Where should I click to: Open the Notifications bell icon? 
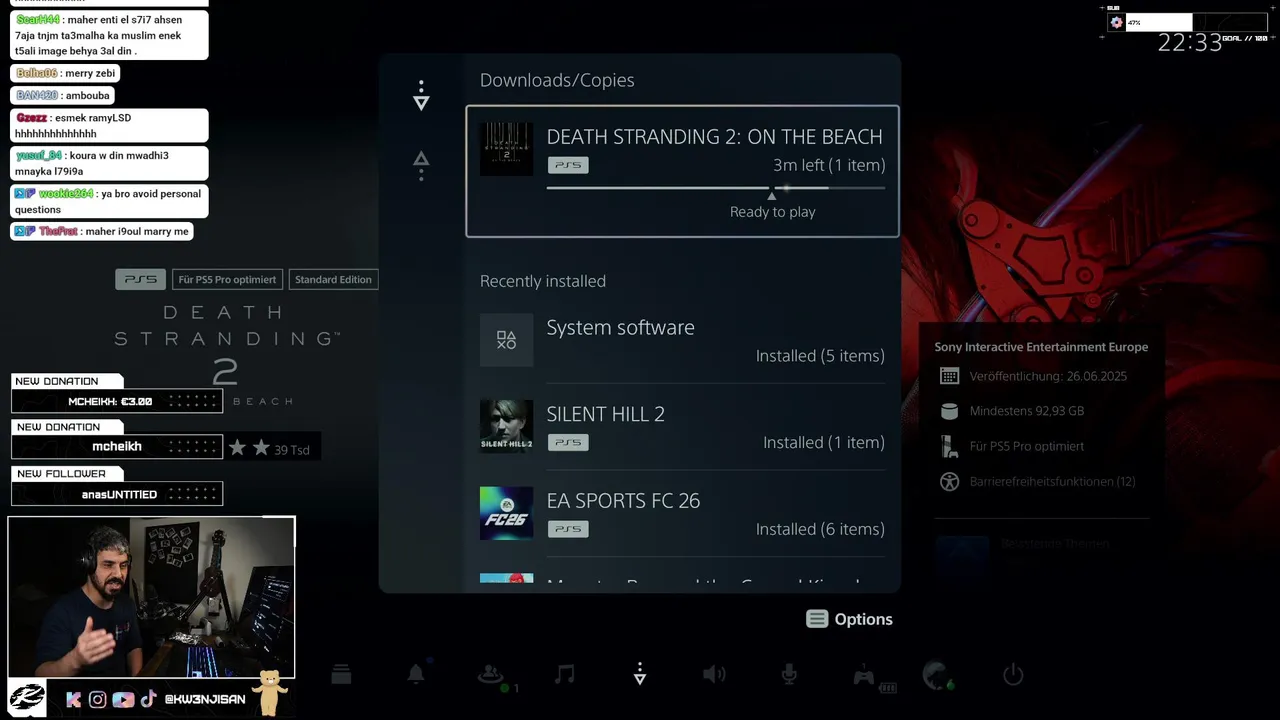tap(416, 675)
